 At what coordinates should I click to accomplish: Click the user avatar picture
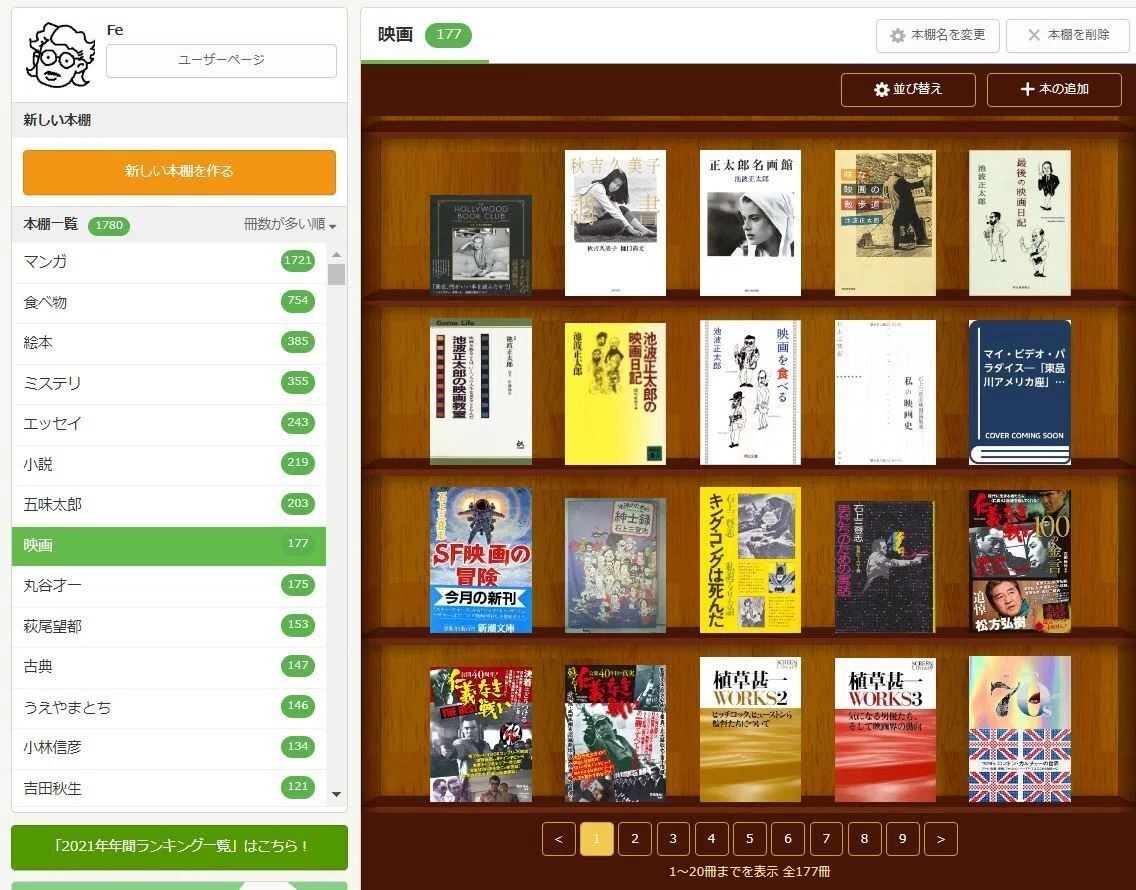pos(60,54)
